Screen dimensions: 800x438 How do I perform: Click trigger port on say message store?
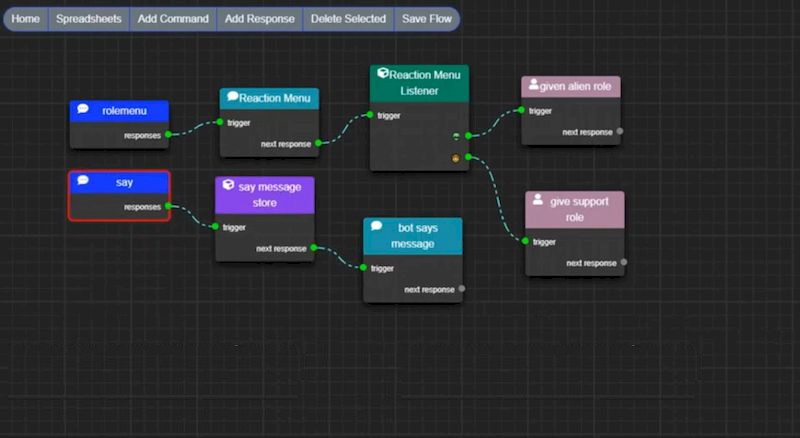(215, 226)
